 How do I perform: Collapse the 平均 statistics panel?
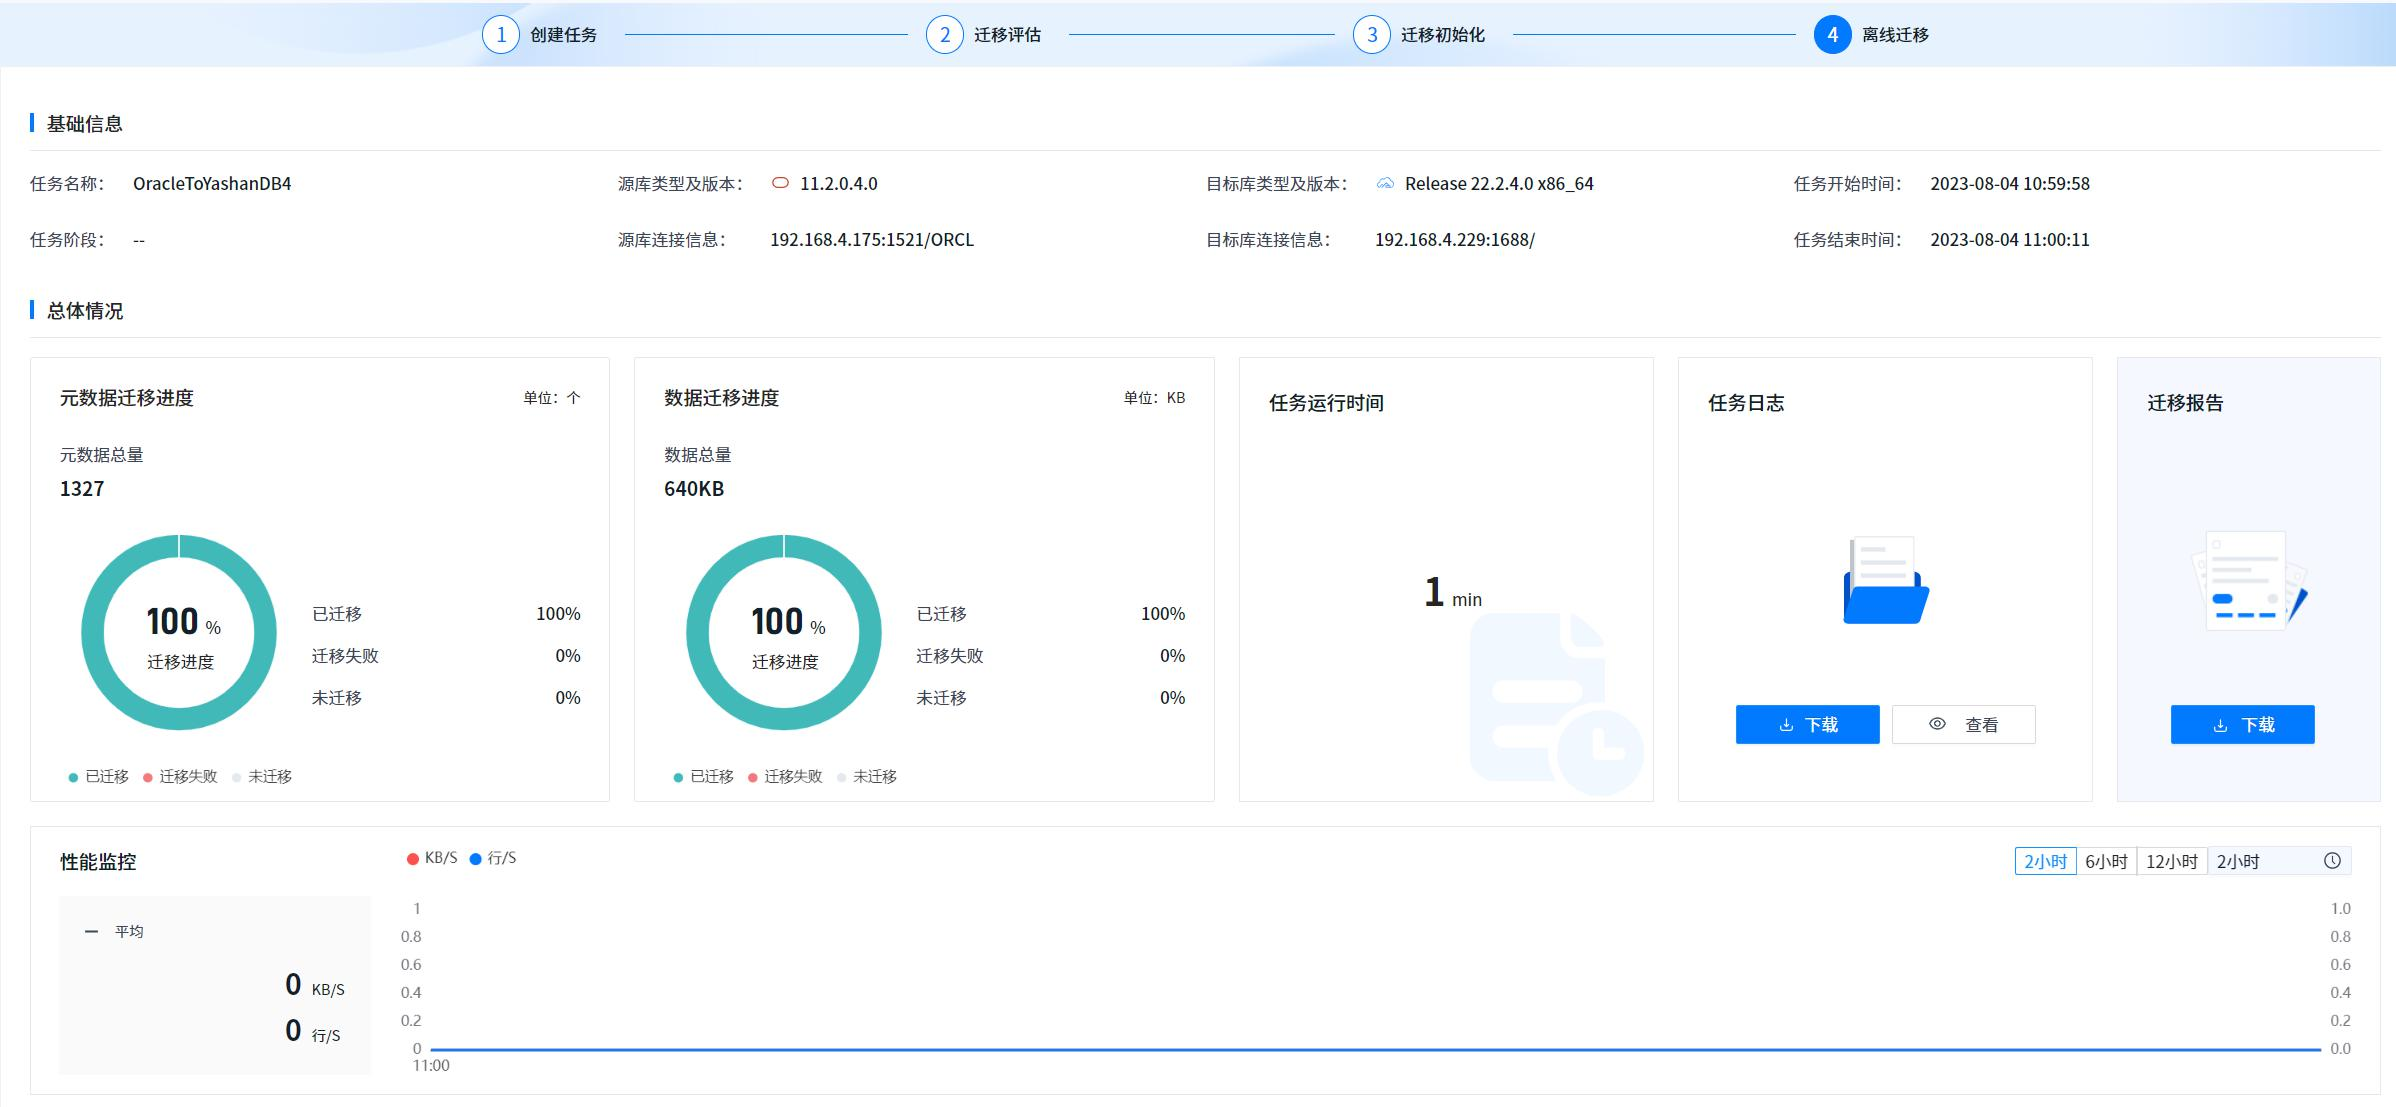[x=92, y=931]
